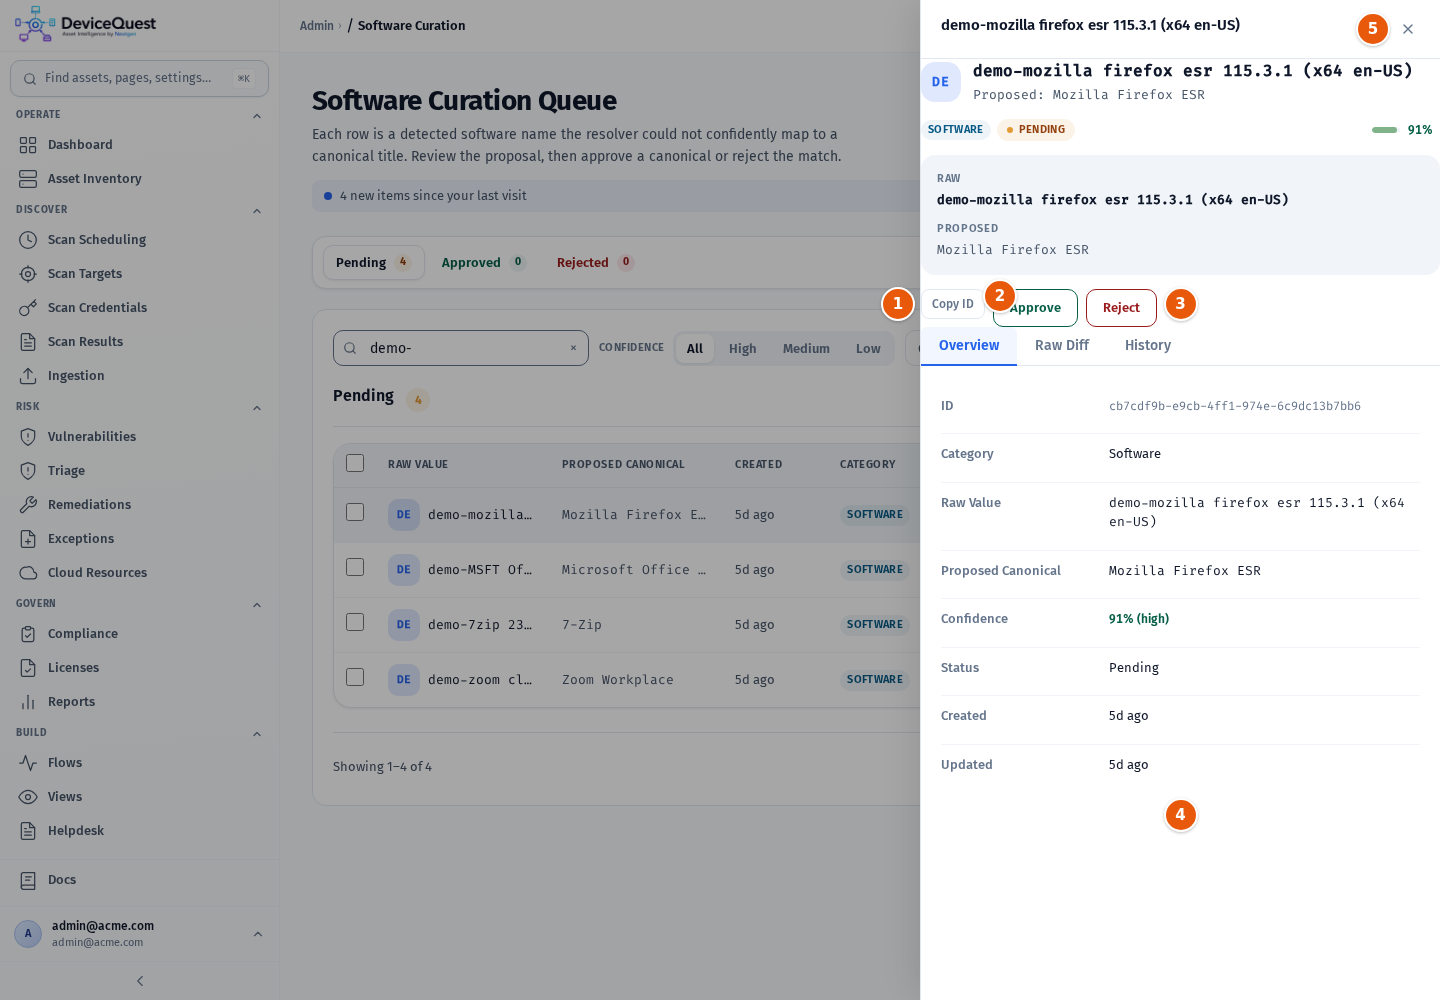Collapse the sidebar with the arrow
This screenshot has height=1000, width=1440.
[140, 981]
